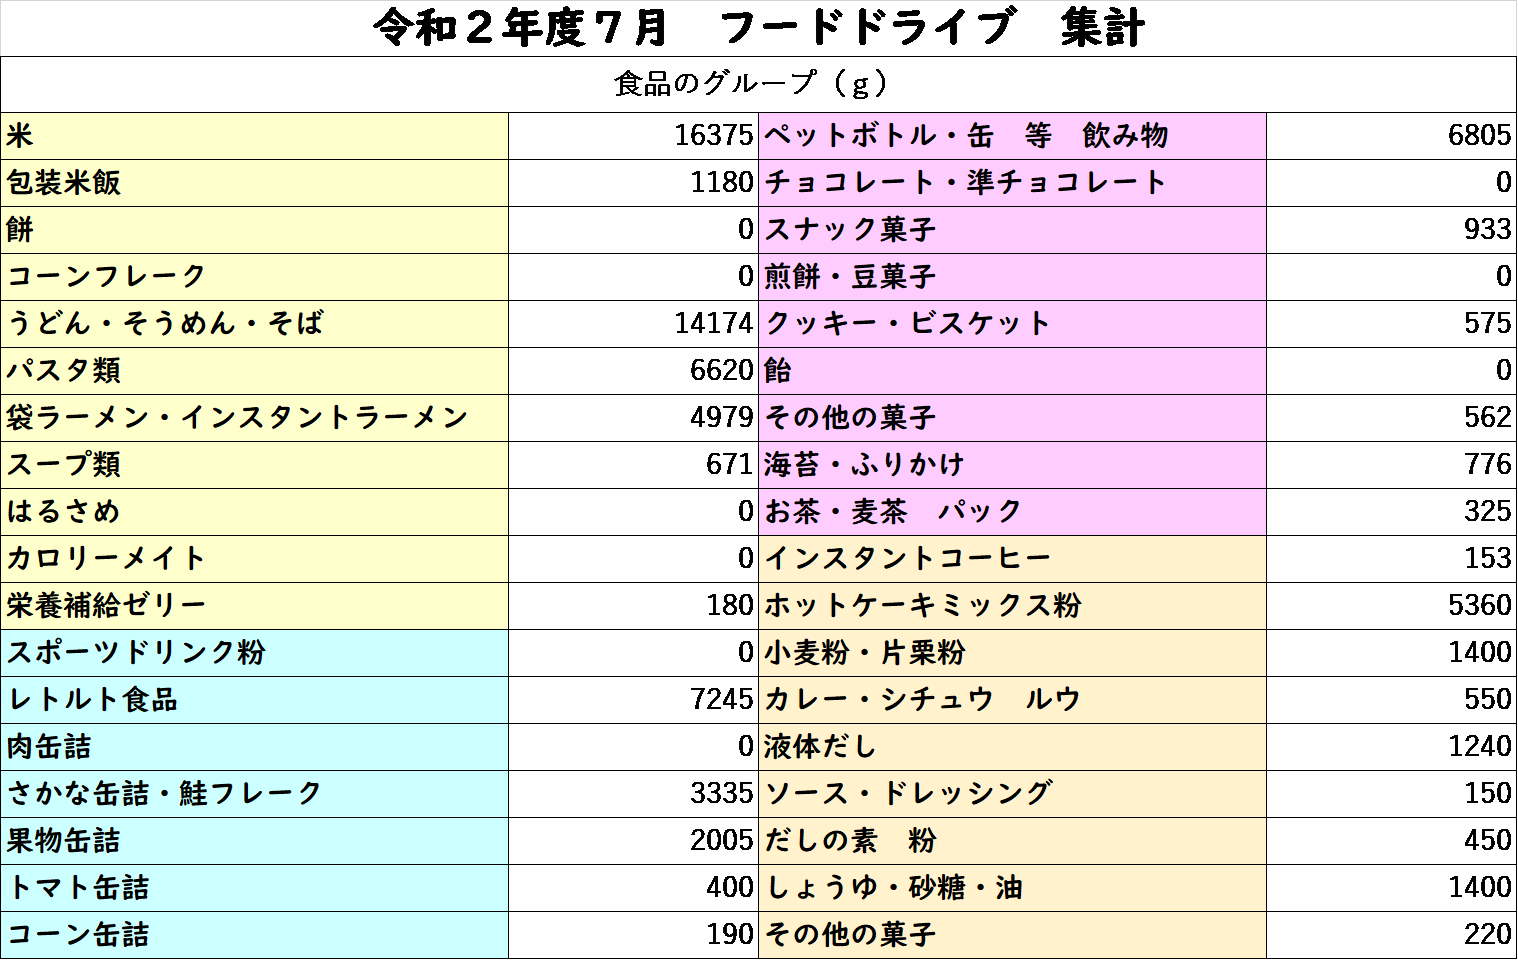Viewport: 1518px width, 960px height.
Task: Select the だしの素 粉 label cell
Action: [x=1012, y=841]
